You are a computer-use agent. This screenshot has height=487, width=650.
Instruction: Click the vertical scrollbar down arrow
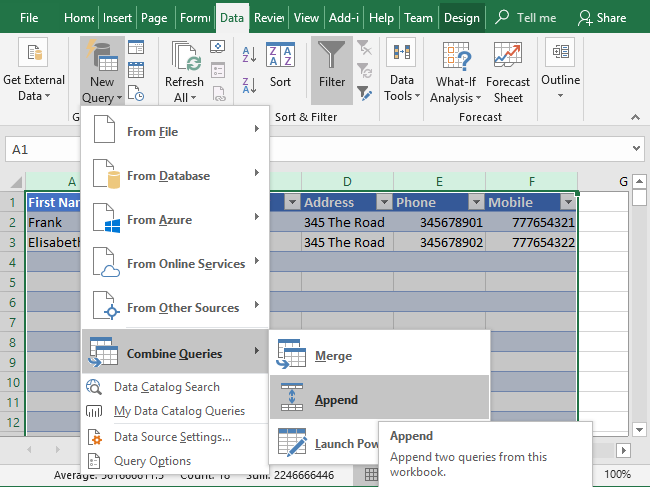[639, 430]
